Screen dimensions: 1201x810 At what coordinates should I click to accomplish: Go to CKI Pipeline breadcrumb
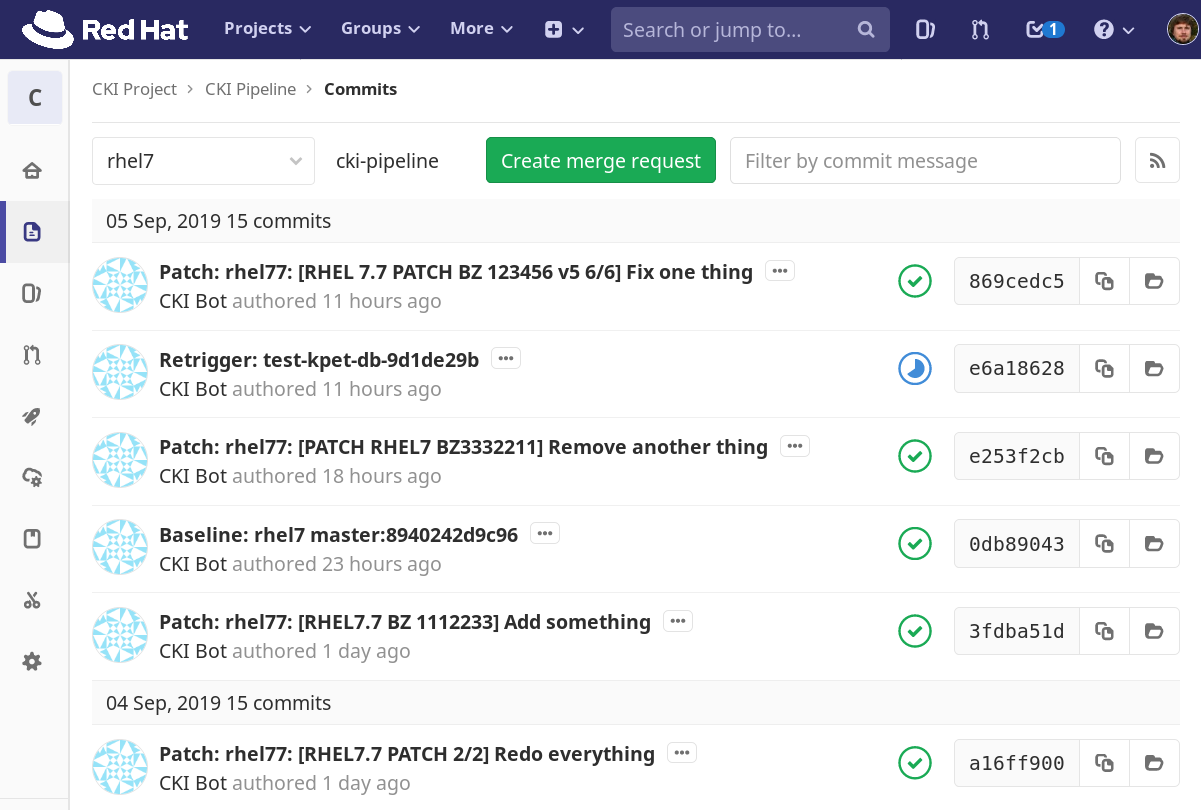click(251, 89)
